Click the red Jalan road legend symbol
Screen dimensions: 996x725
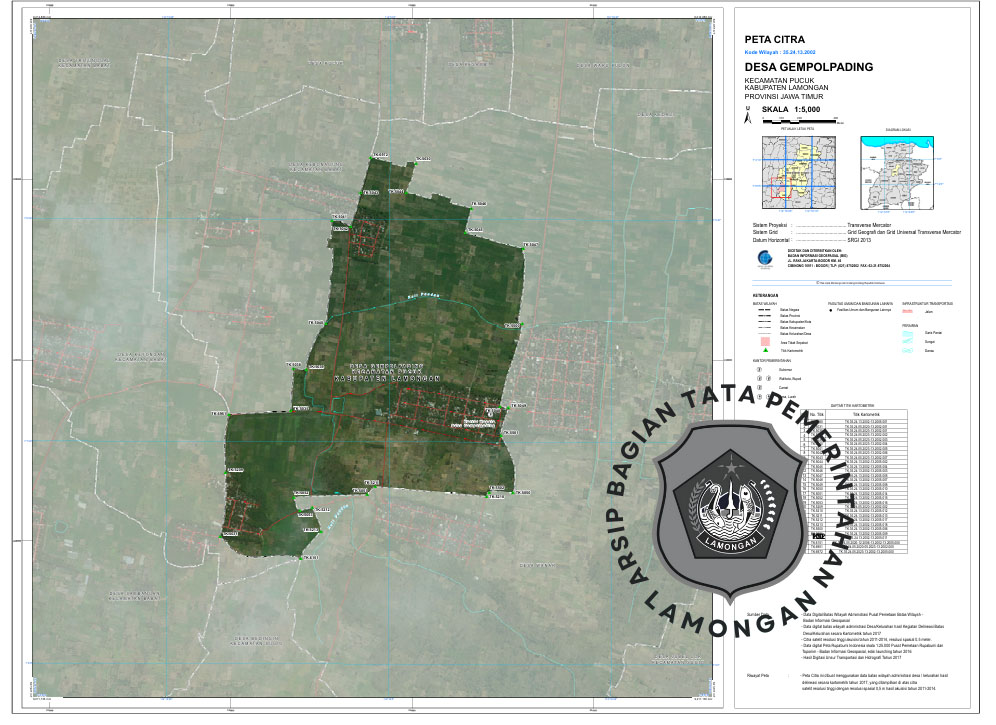tap(909, 311)
